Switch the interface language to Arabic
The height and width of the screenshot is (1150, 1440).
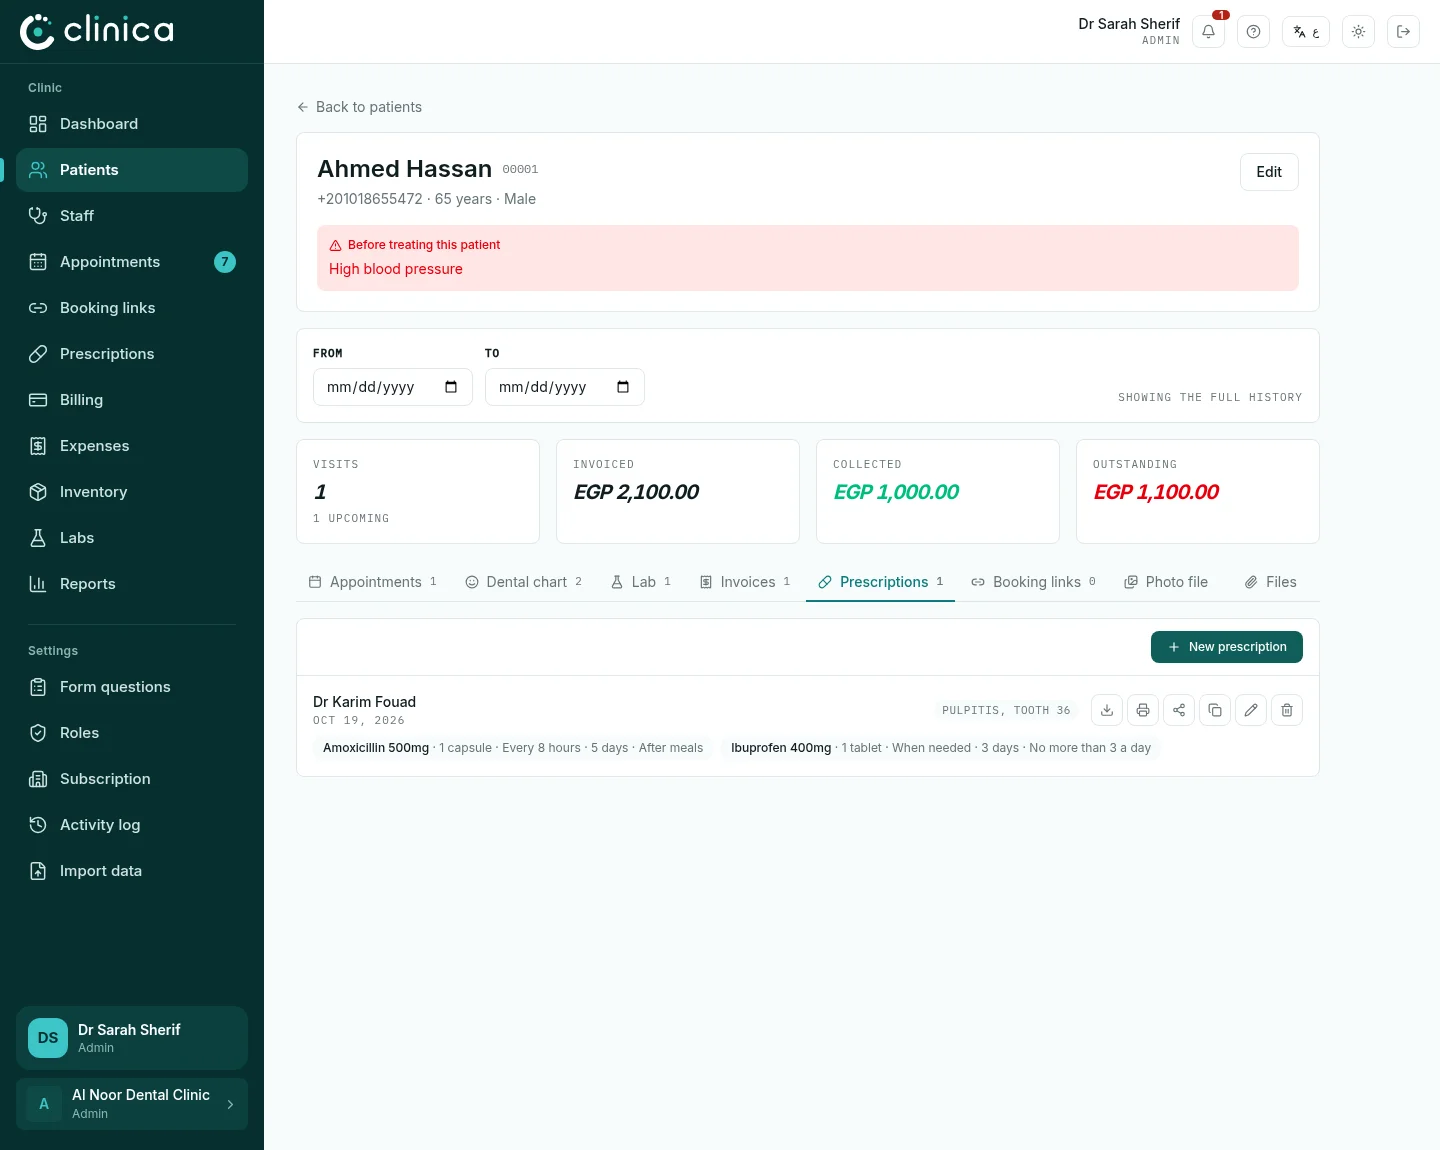pos(1306,32)
